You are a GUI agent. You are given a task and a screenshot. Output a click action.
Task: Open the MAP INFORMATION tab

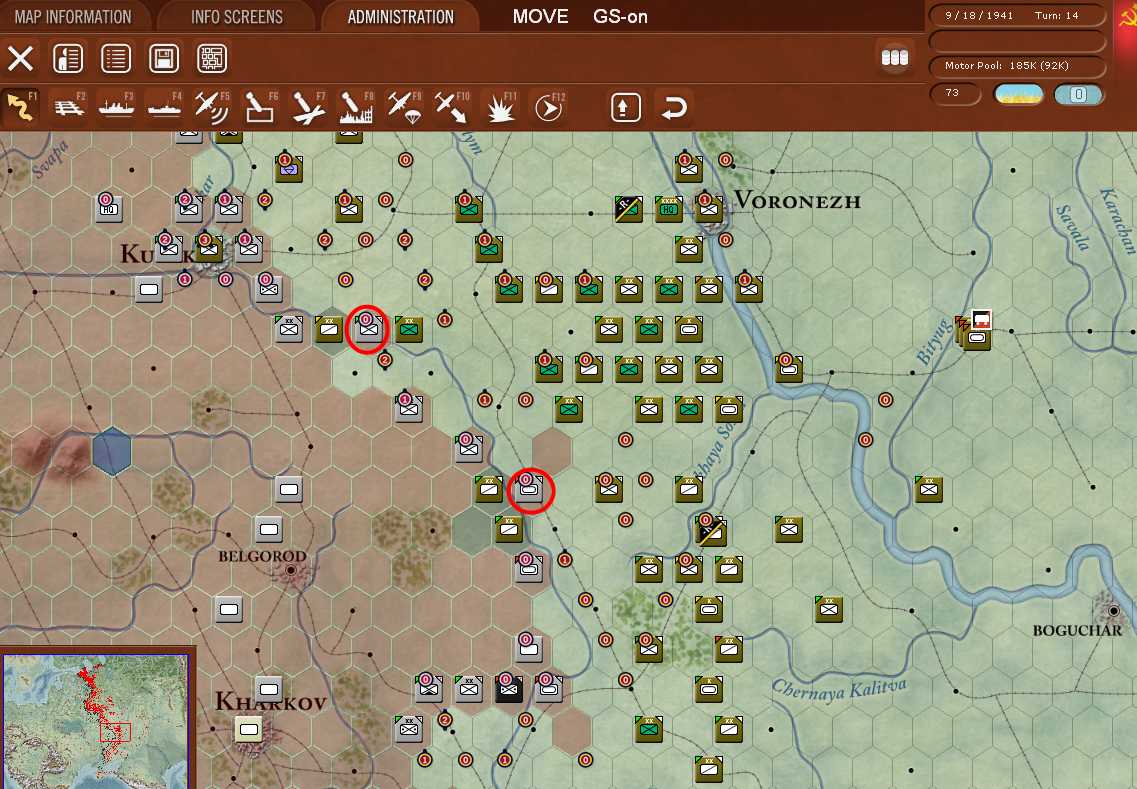pyautogui.click(x=73, y=17)
